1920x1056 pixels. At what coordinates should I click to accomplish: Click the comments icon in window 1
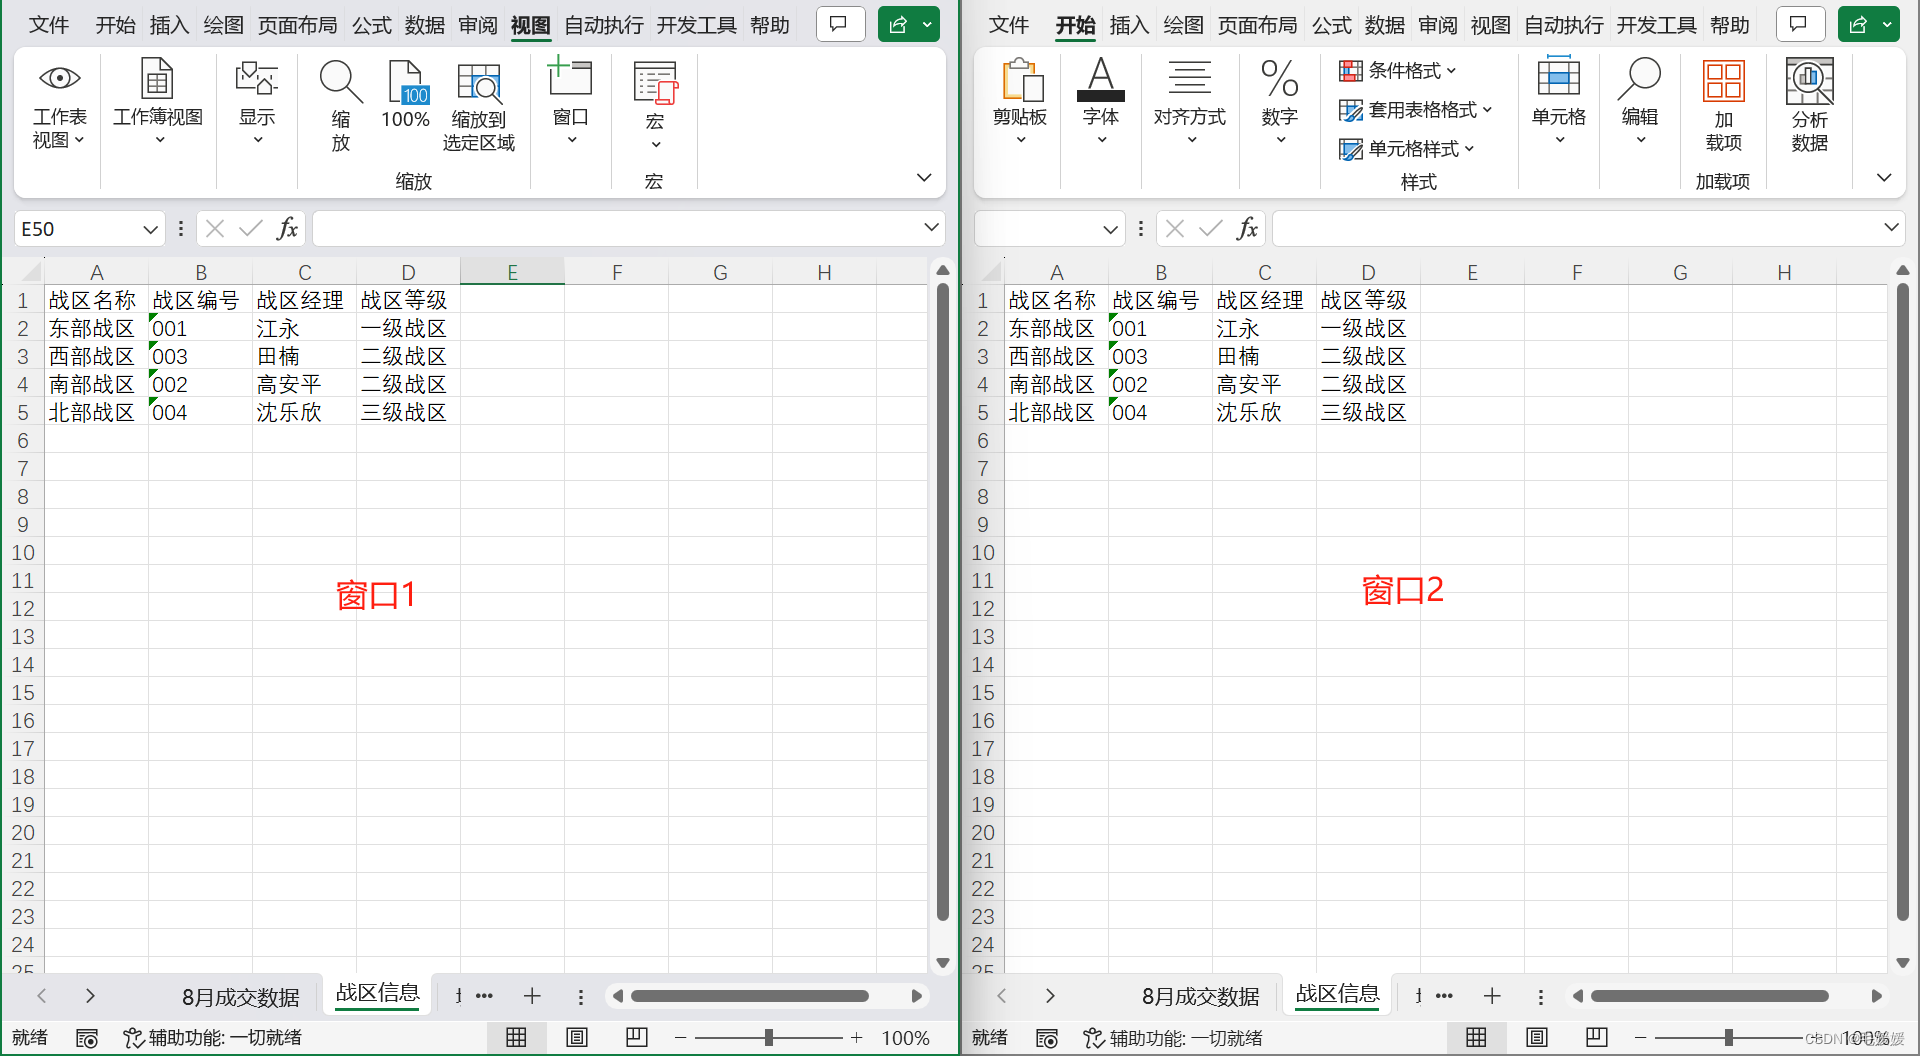(x=840, y=24)
